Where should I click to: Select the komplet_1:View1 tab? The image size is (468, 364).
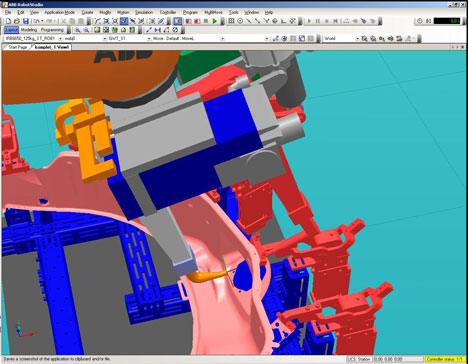tap(52, 47)
